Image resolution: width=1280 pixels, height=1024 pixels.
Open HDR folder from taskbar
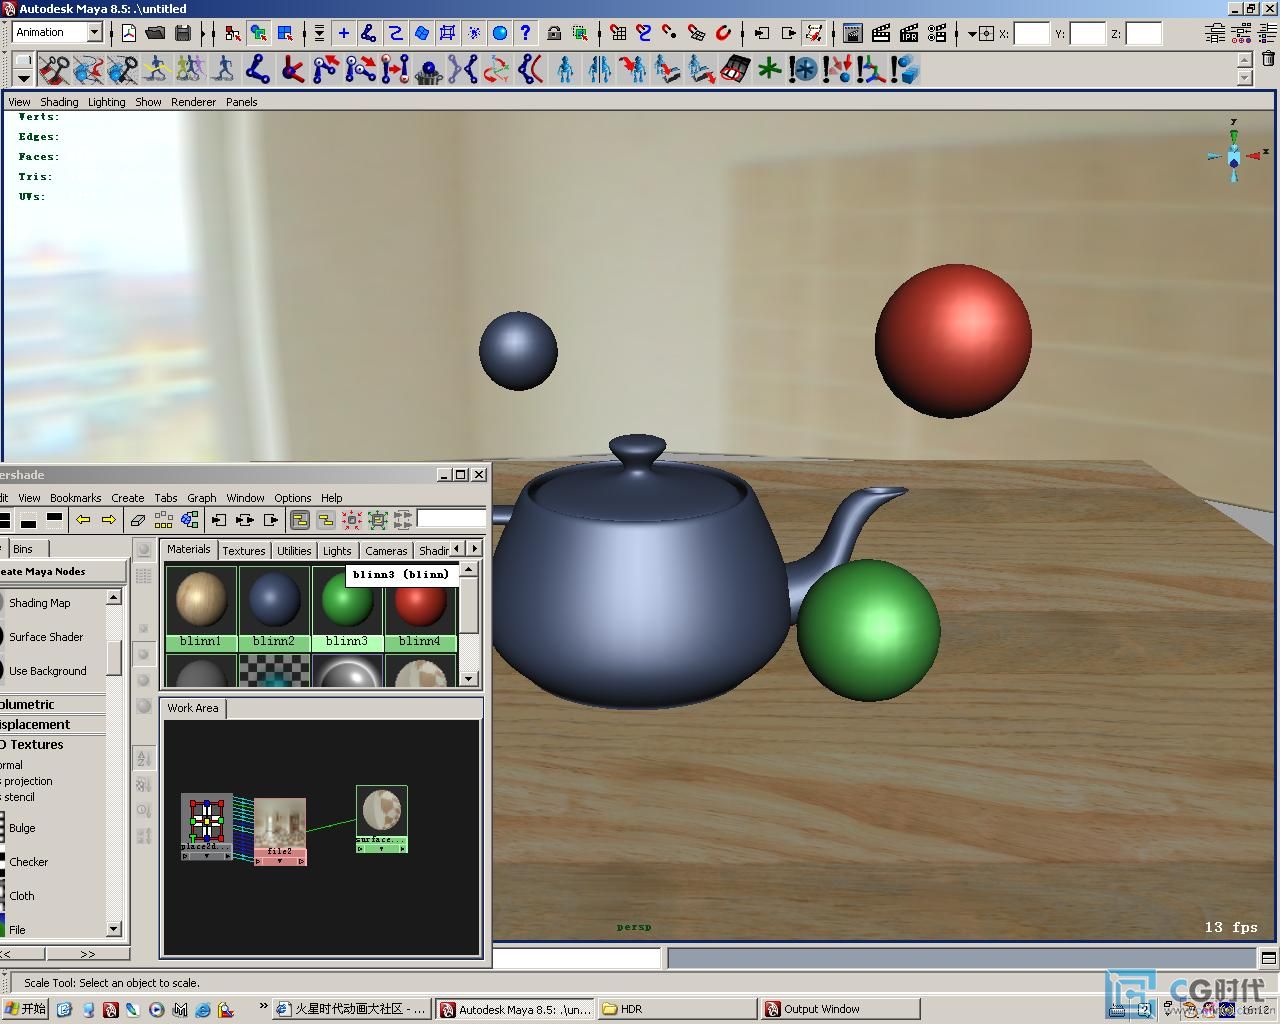(x=677, y=1009)
